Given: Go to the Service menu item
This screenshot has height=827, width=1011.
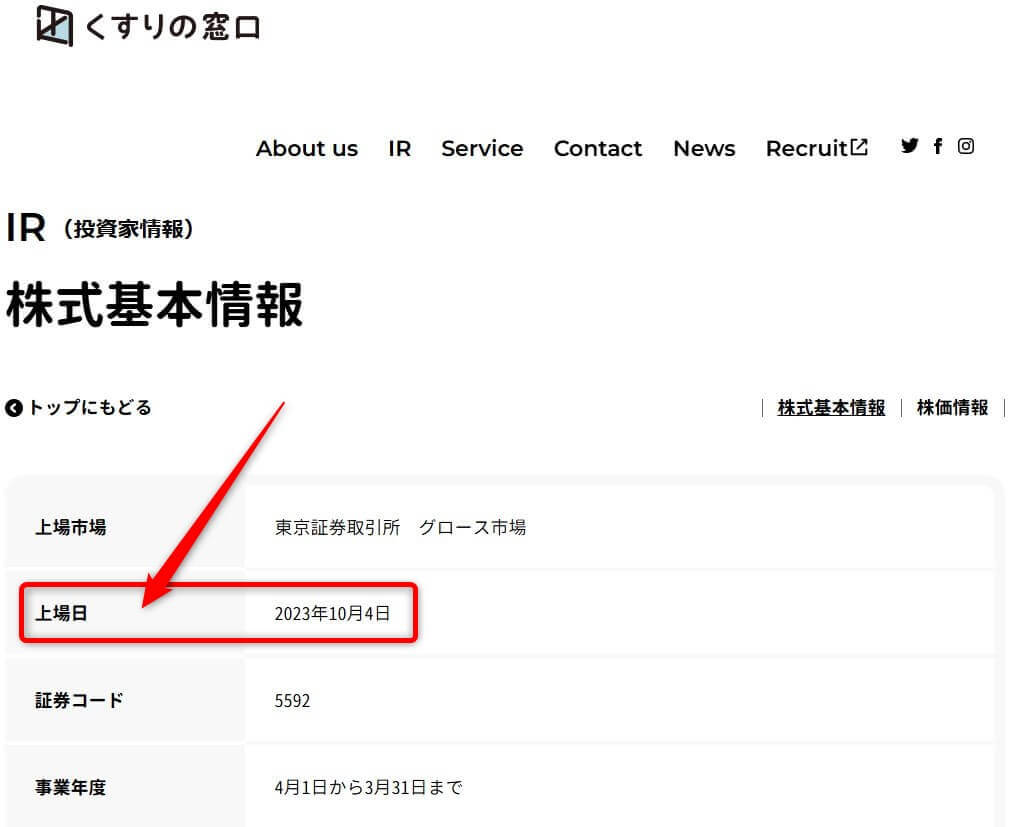Looking at the screenshot, I should (482, 149).
